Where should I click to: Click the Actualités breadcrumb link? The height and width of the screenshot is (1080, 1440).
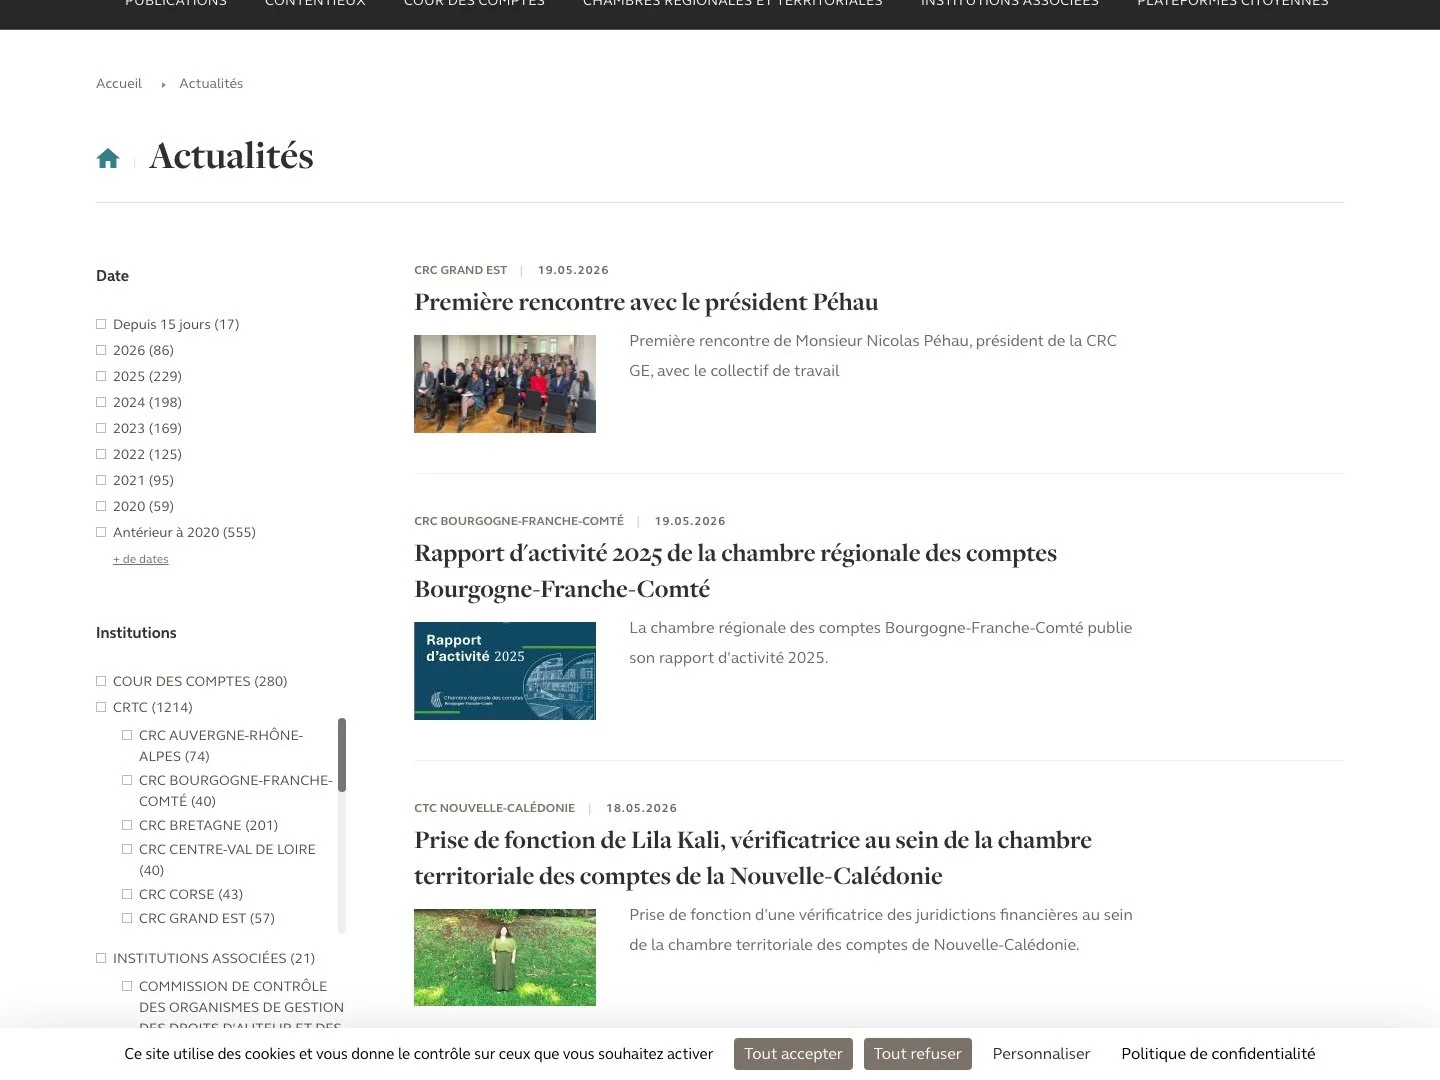pos(211,83)
